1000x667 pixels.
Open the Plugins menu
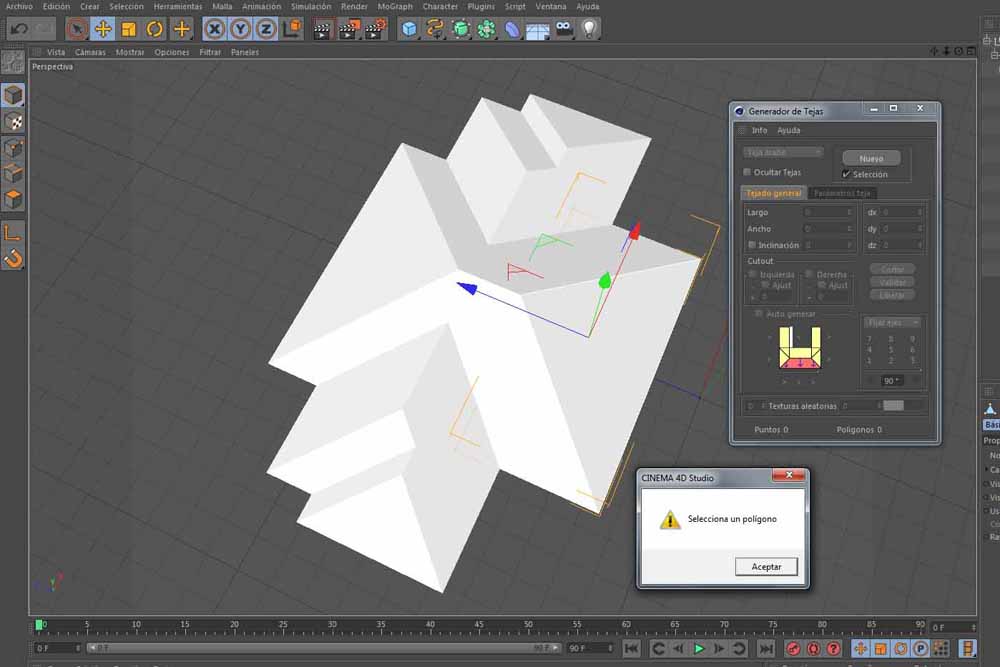click(x=481, y=6)
